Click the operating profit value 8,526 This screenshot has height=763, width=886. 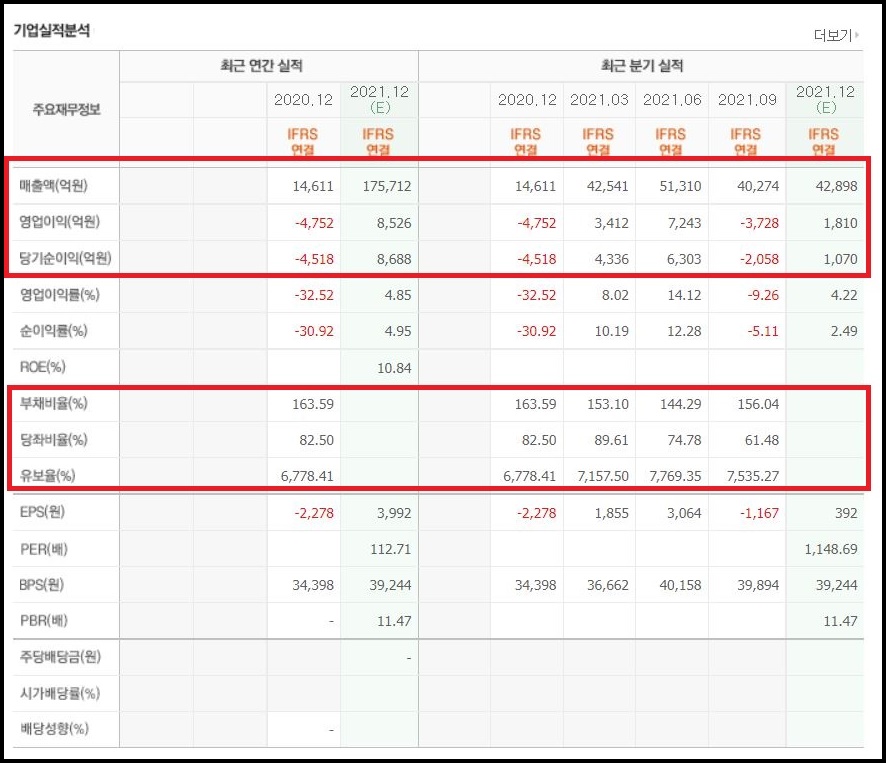coord(394,223)
